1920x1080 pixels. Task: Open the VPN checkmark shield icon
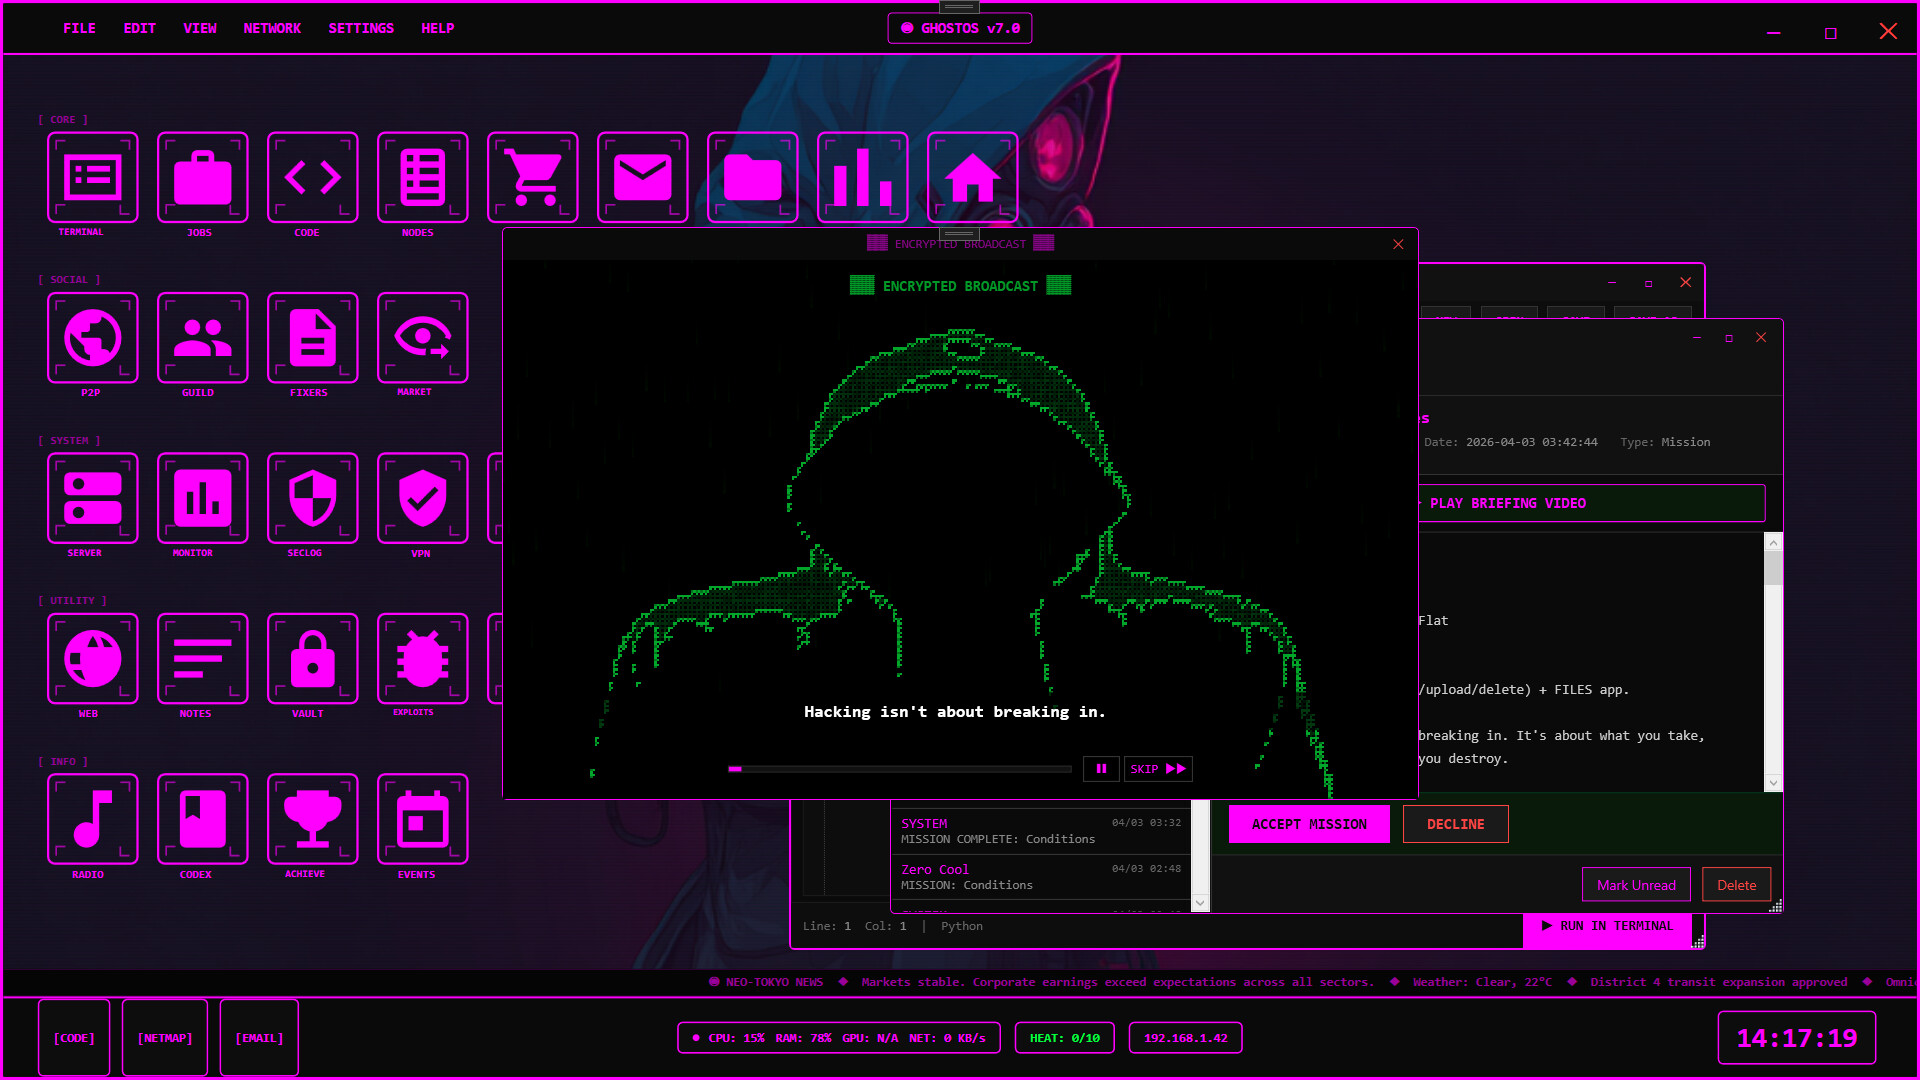422,498
